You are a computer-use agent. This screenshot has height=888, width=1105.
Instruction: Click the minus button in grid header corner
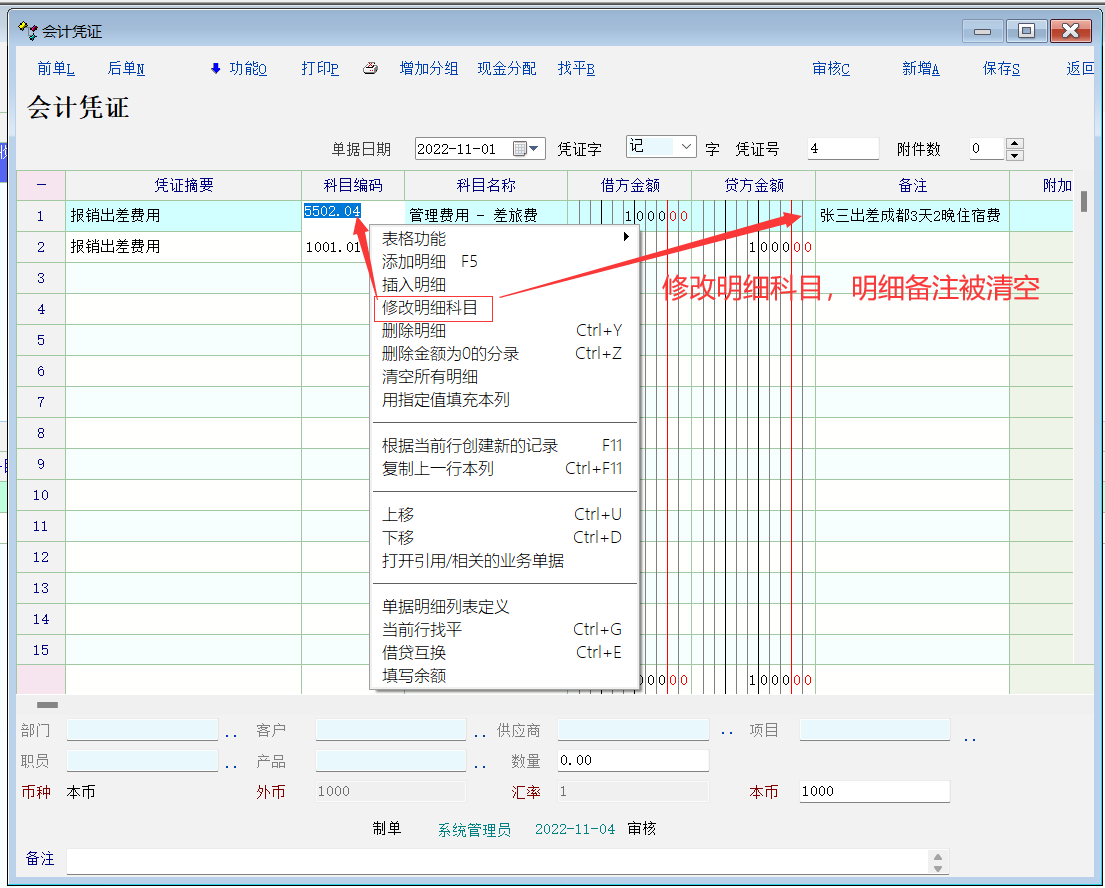(x=41, y=185)
